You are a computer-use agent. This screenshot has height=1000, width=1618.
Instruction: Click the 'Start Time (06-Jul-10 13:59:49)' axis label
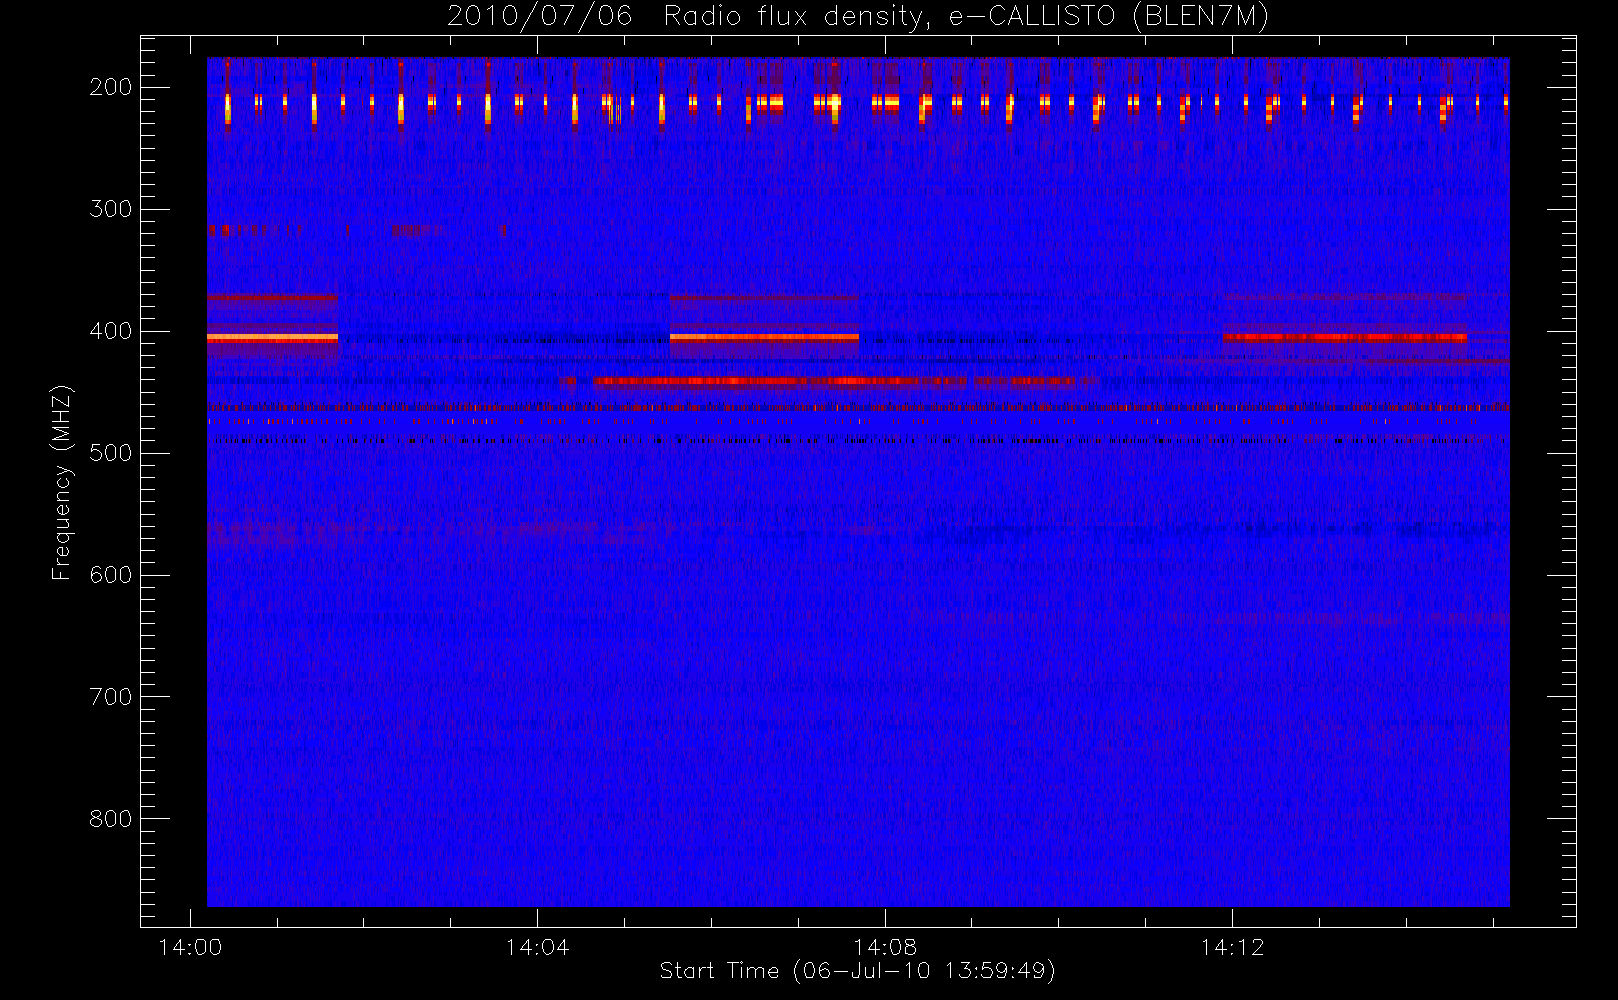[857, 970]
